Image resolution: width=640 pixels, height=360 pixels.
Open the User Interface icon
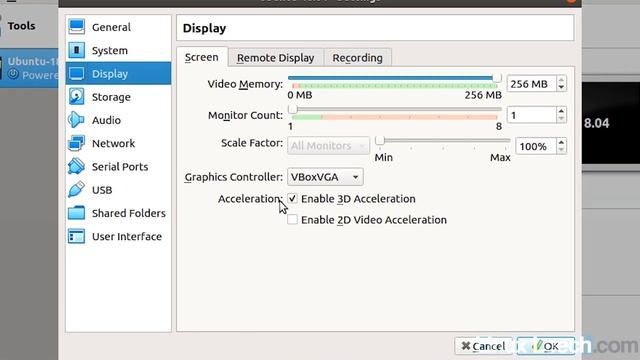pos(76,236)
